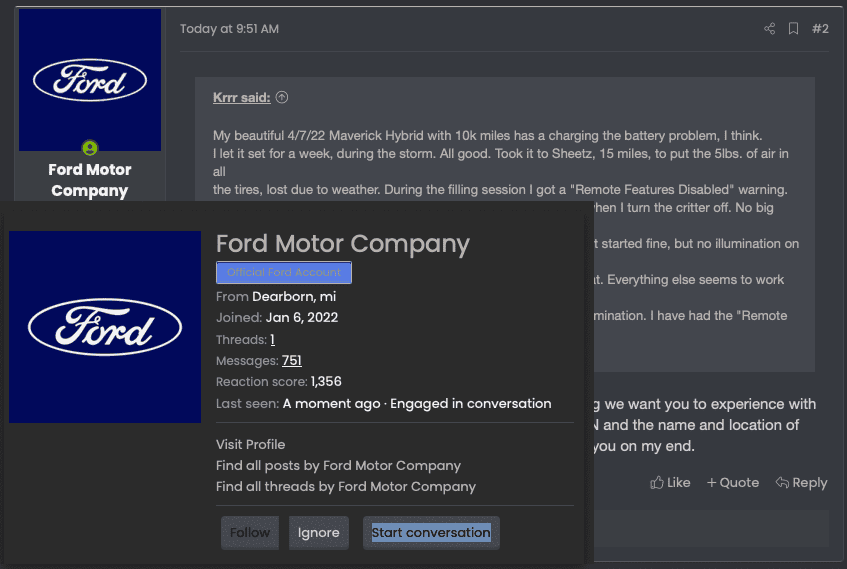Image resolution: width=847 pixels, height=569 pixels.
Task: Click the Official Ford Account badge
Action: pos(284,272)
